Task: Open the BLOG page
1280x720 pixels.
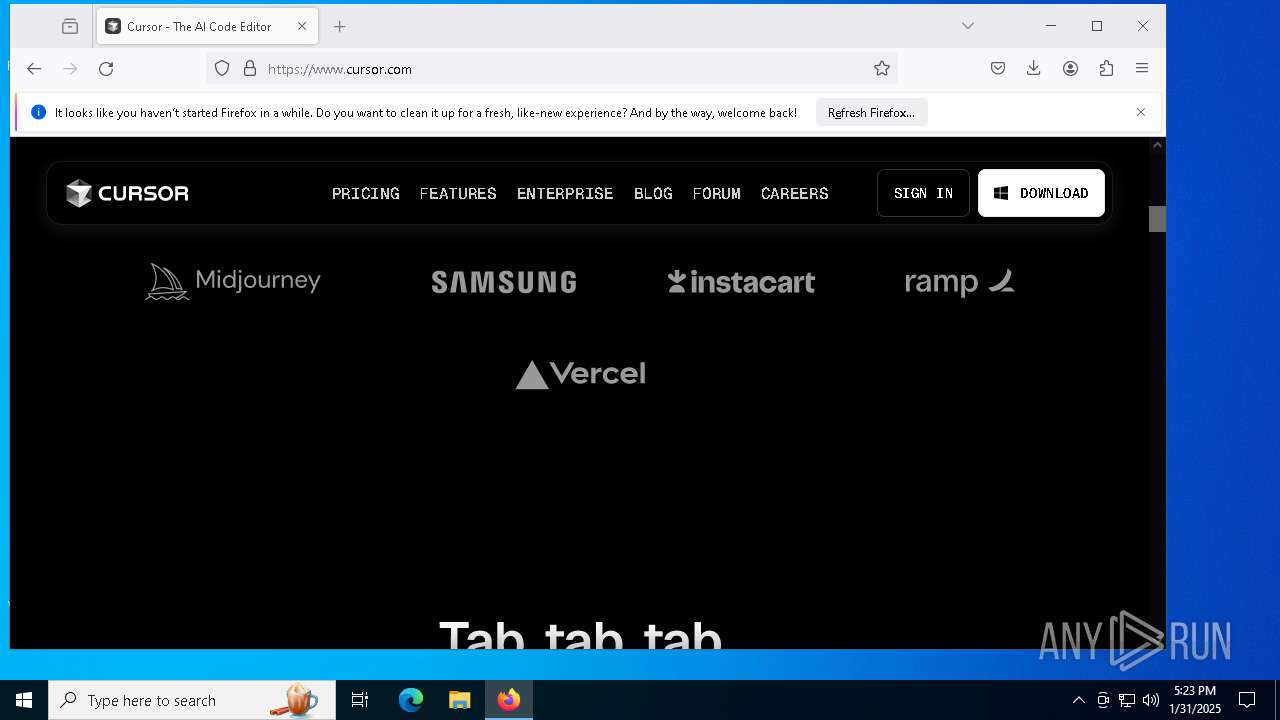Action: (653, 193)
